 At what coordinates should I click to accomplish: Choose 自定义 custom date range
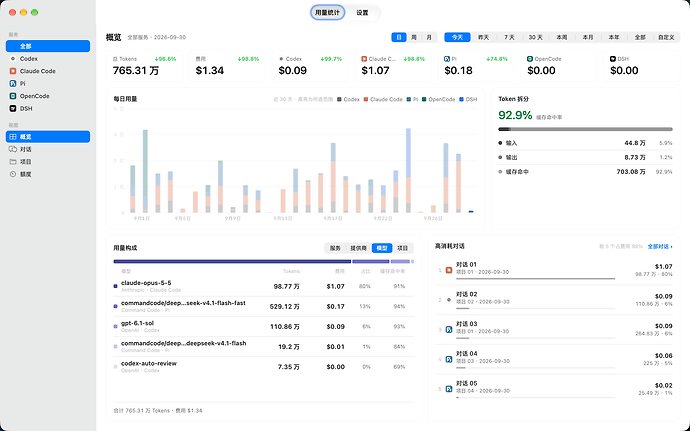(666, 37)
